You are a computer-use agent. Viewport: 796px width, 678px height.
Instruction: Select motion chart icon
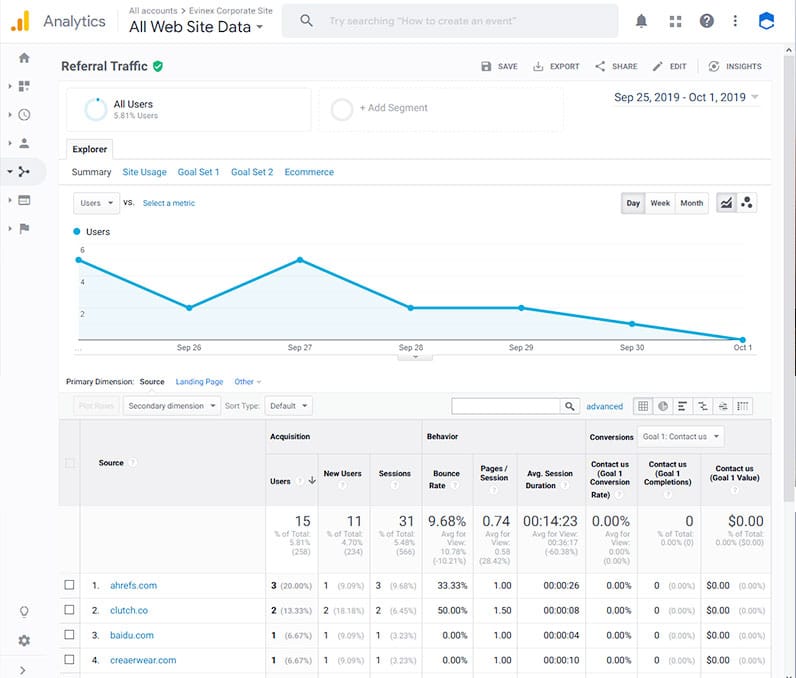(747, 203)
